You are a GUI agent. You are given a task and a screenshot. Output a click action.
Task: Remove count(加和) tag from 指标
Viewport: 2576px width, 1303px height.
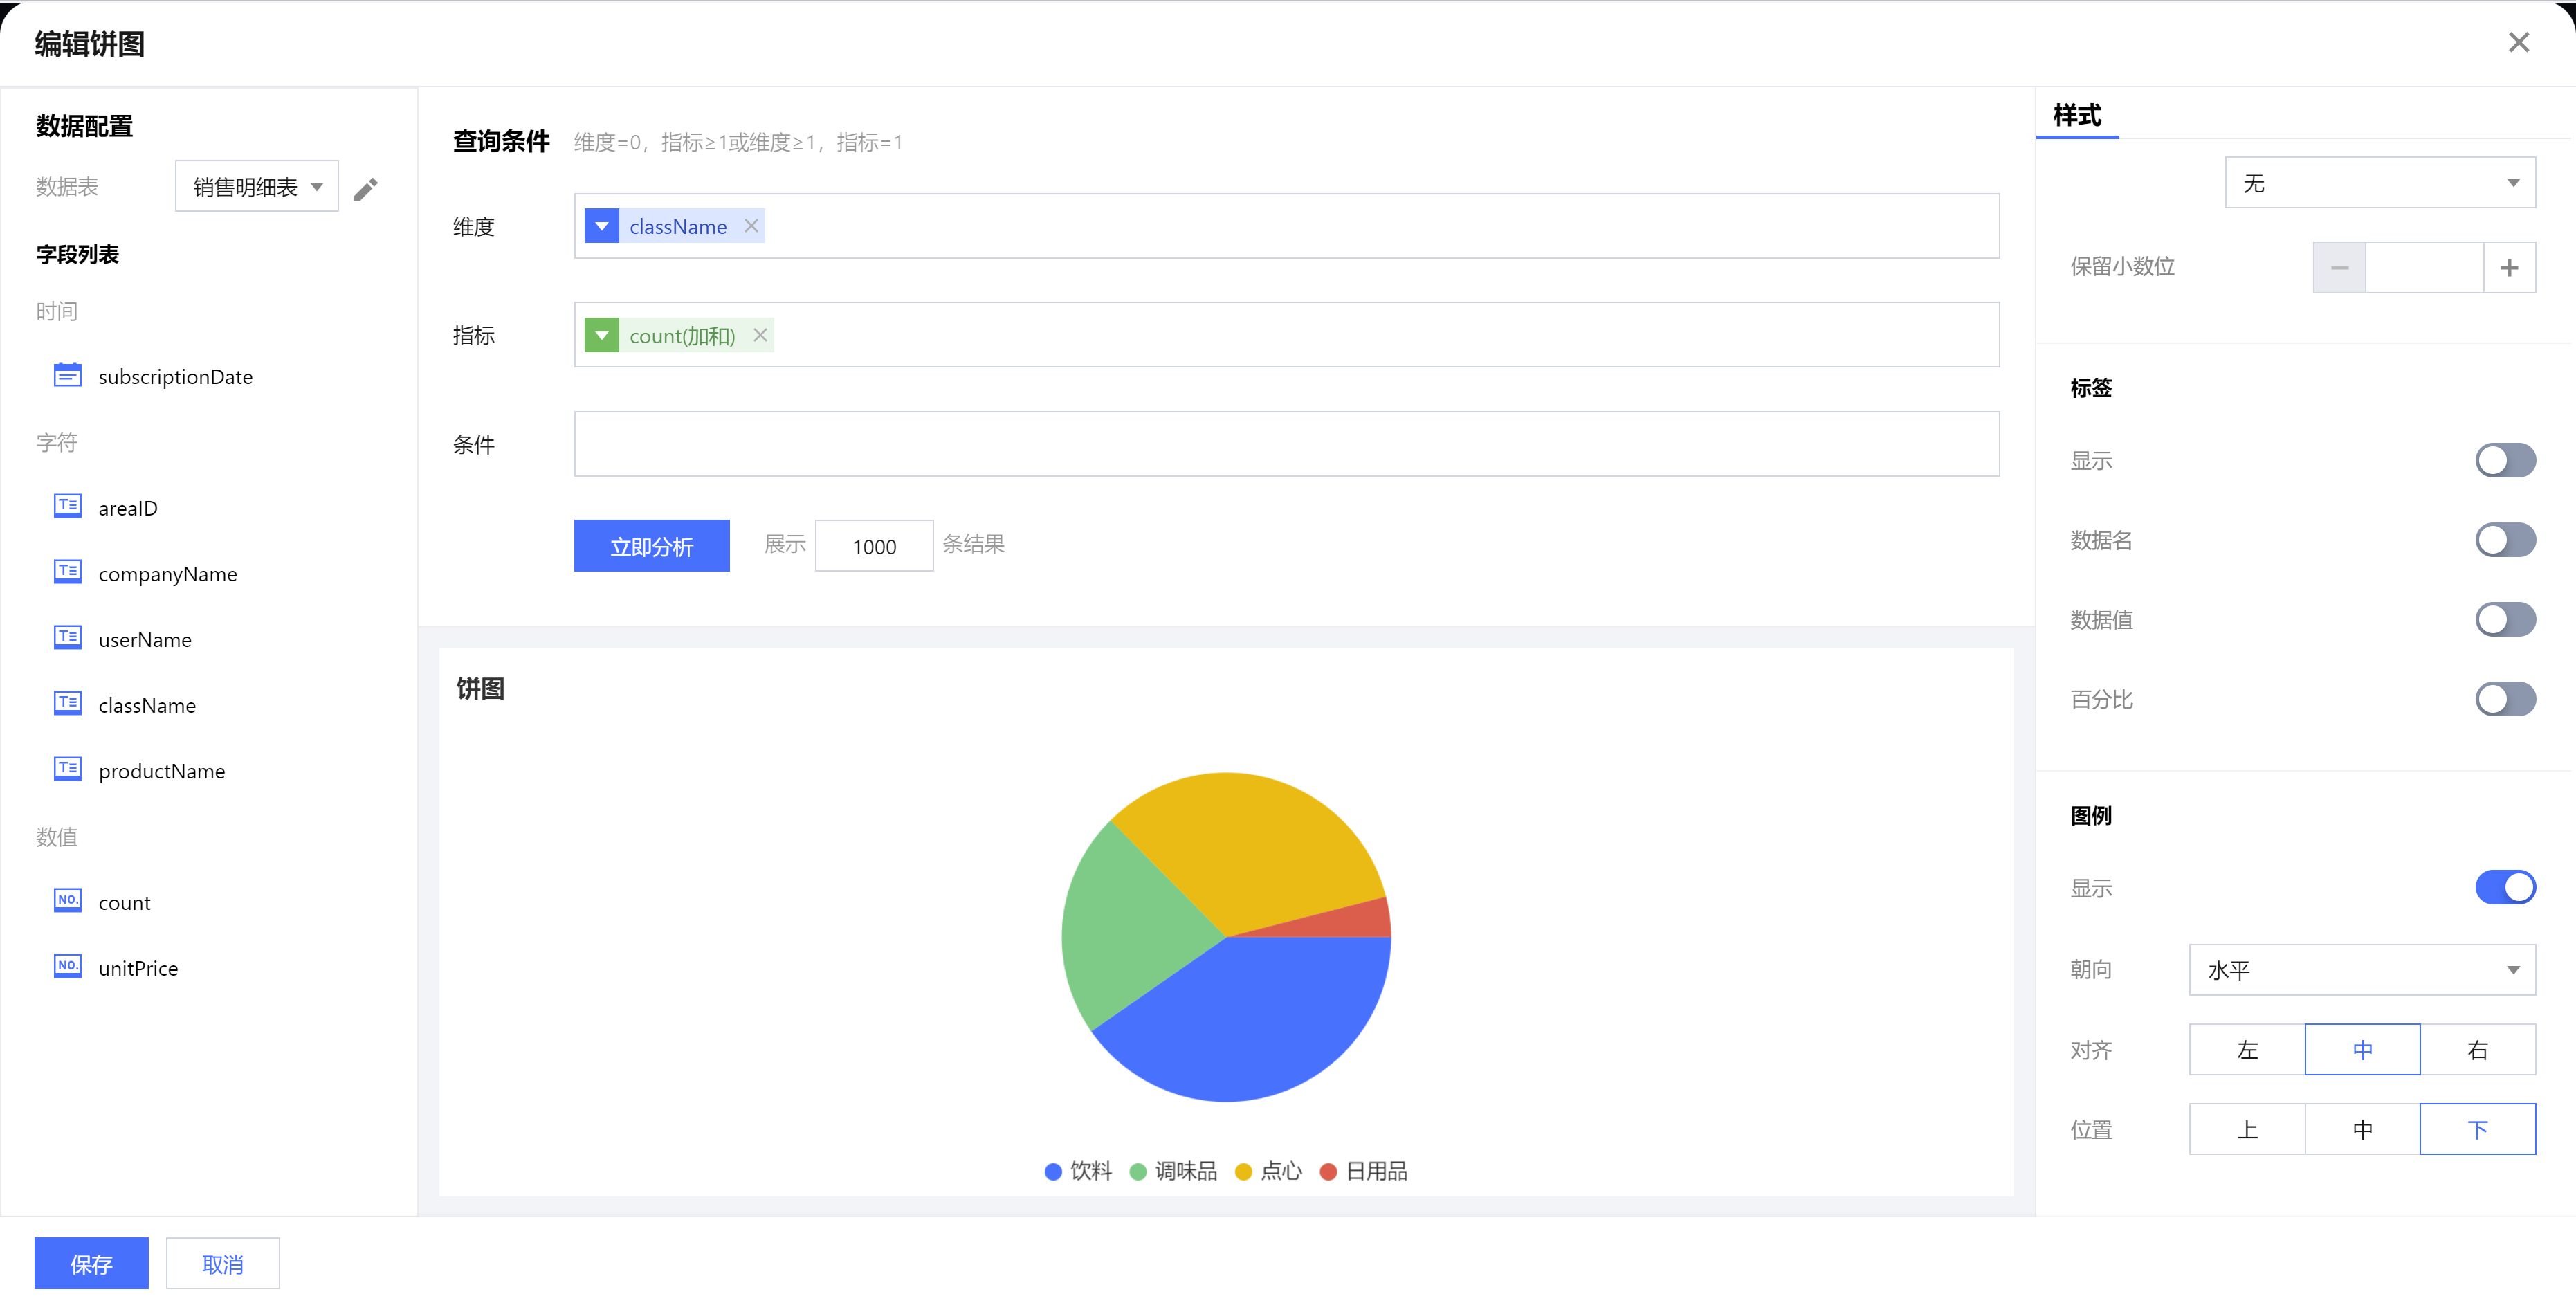pyautogui.click(x=760, y=335)
